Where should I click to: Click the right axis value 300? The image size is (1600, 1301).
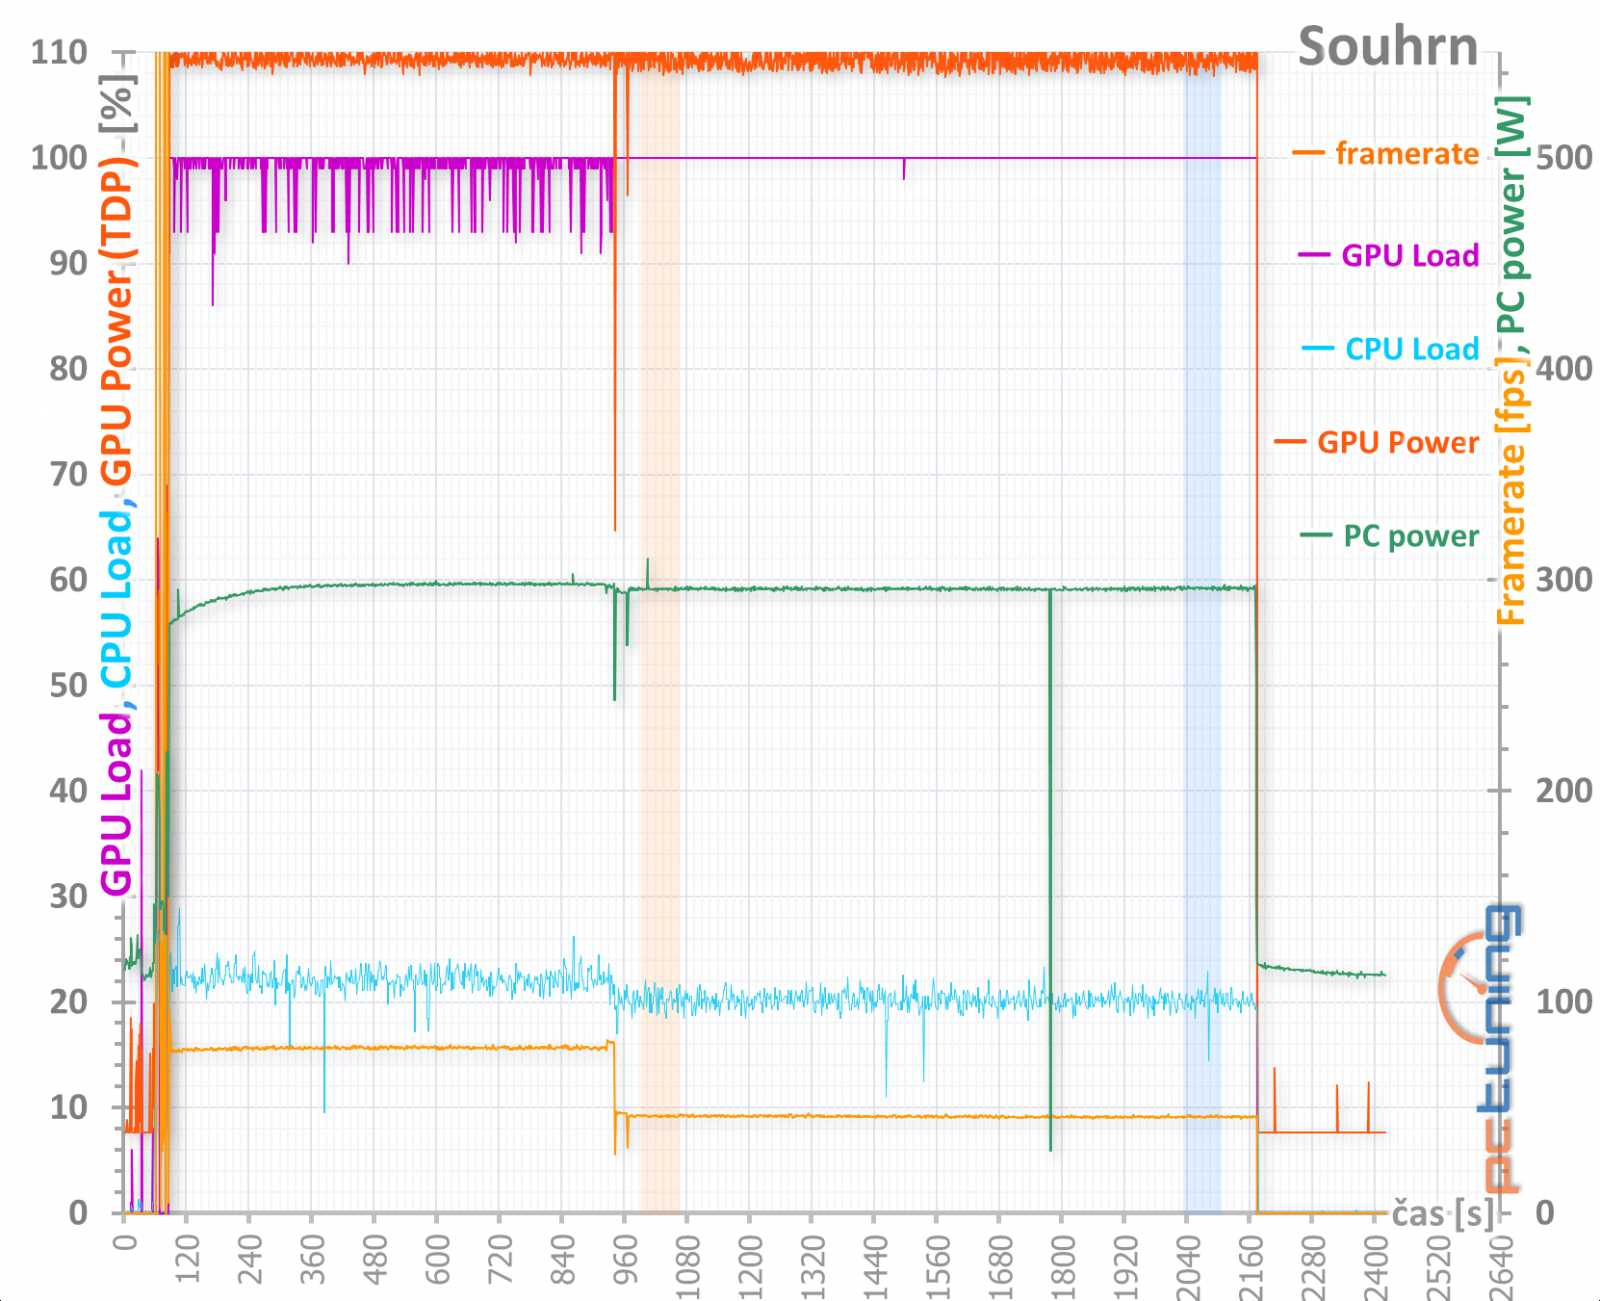click(1564, 580)
